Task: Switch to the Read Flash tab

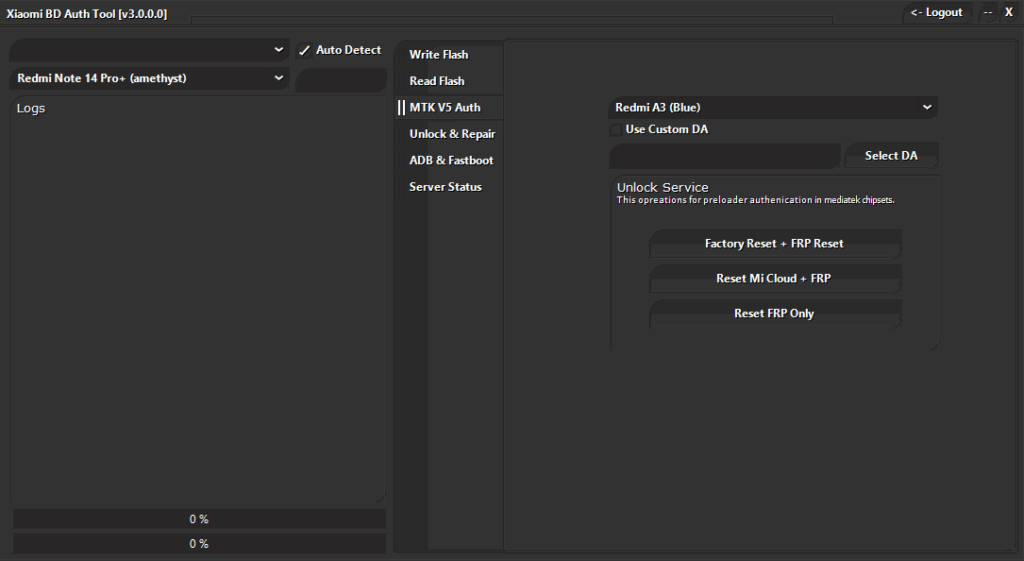Action: (437, 81)
